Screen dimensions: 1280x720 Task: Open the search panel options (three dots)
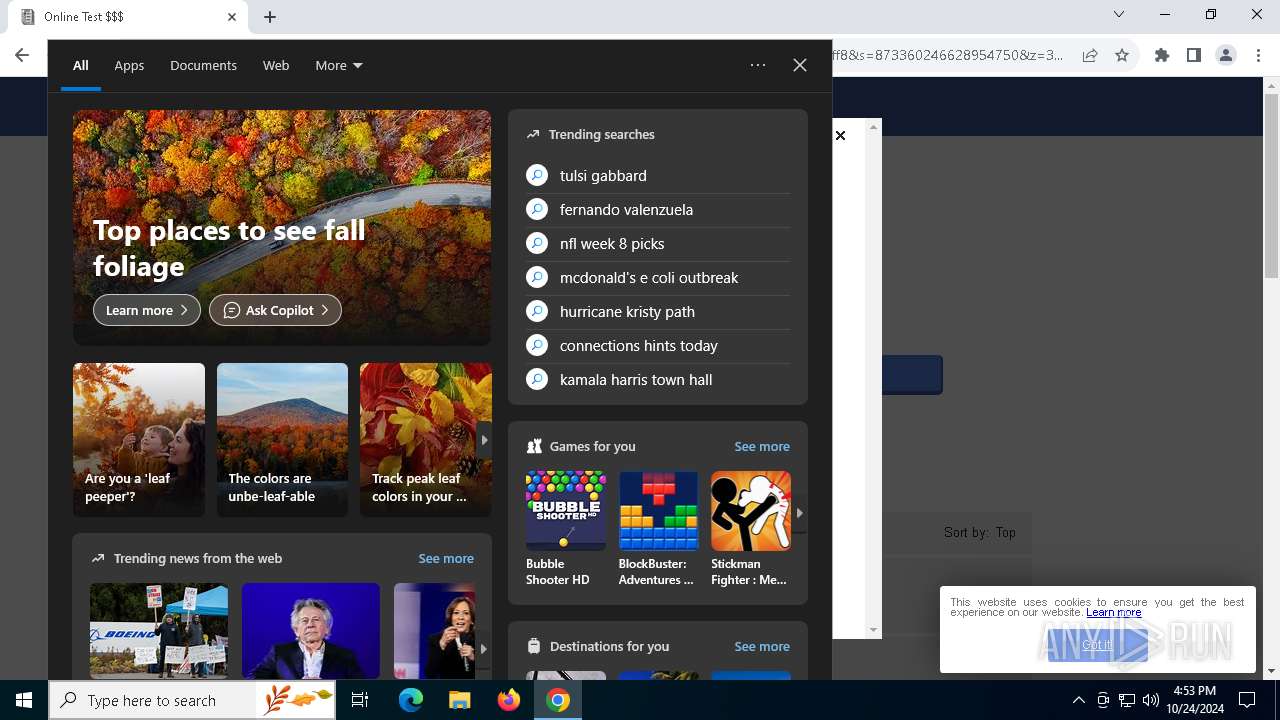coord(758,65)
